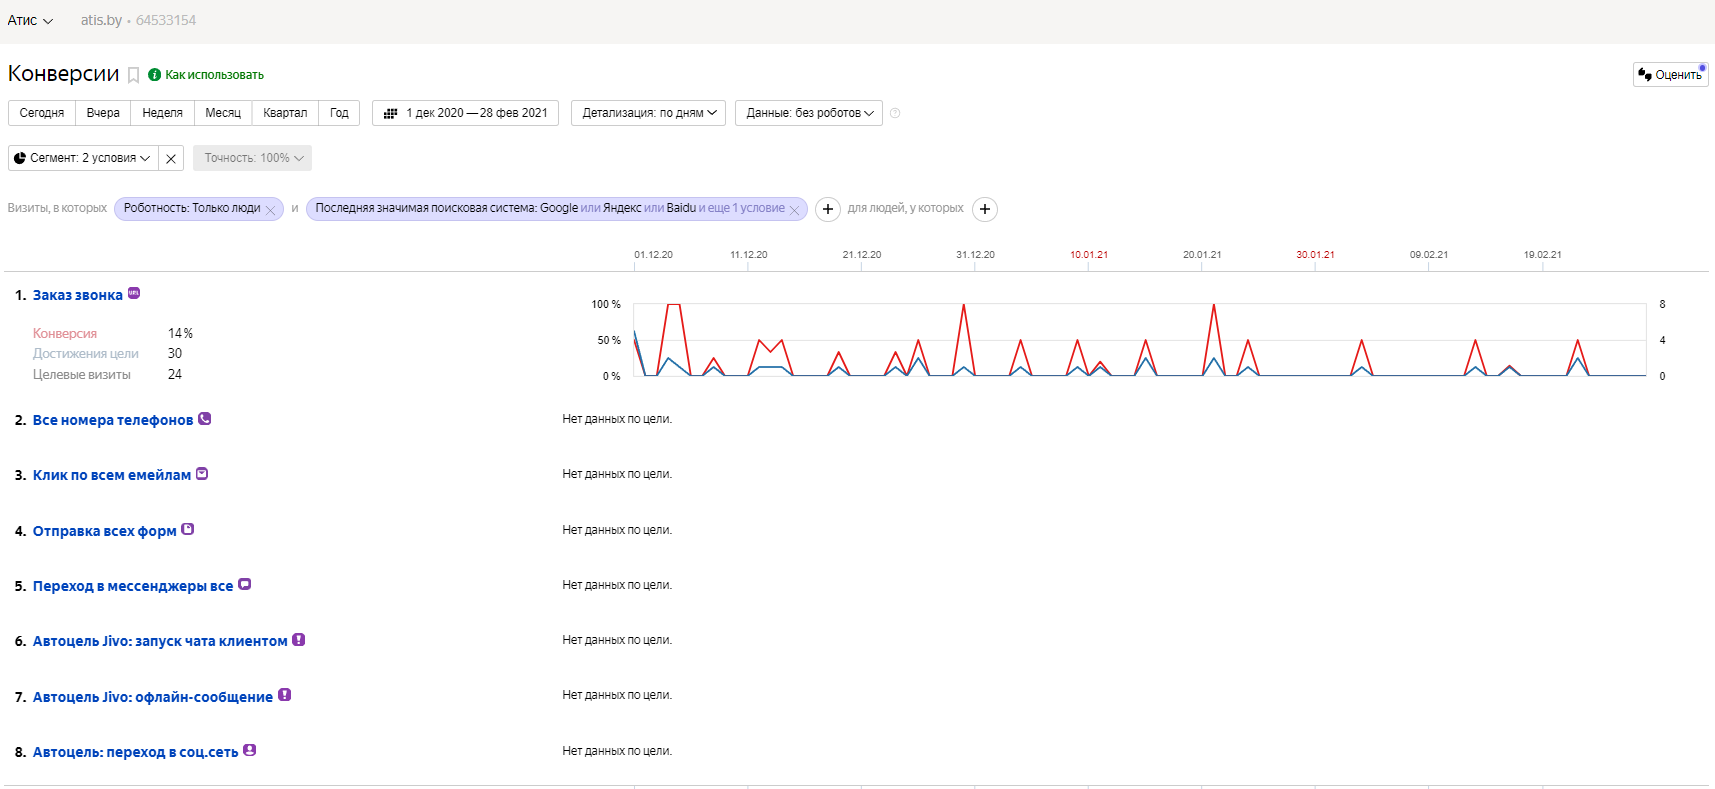Open the Как использовать help link
The height and width of the screenshot is (789, 1715).
tap(214, 75)
